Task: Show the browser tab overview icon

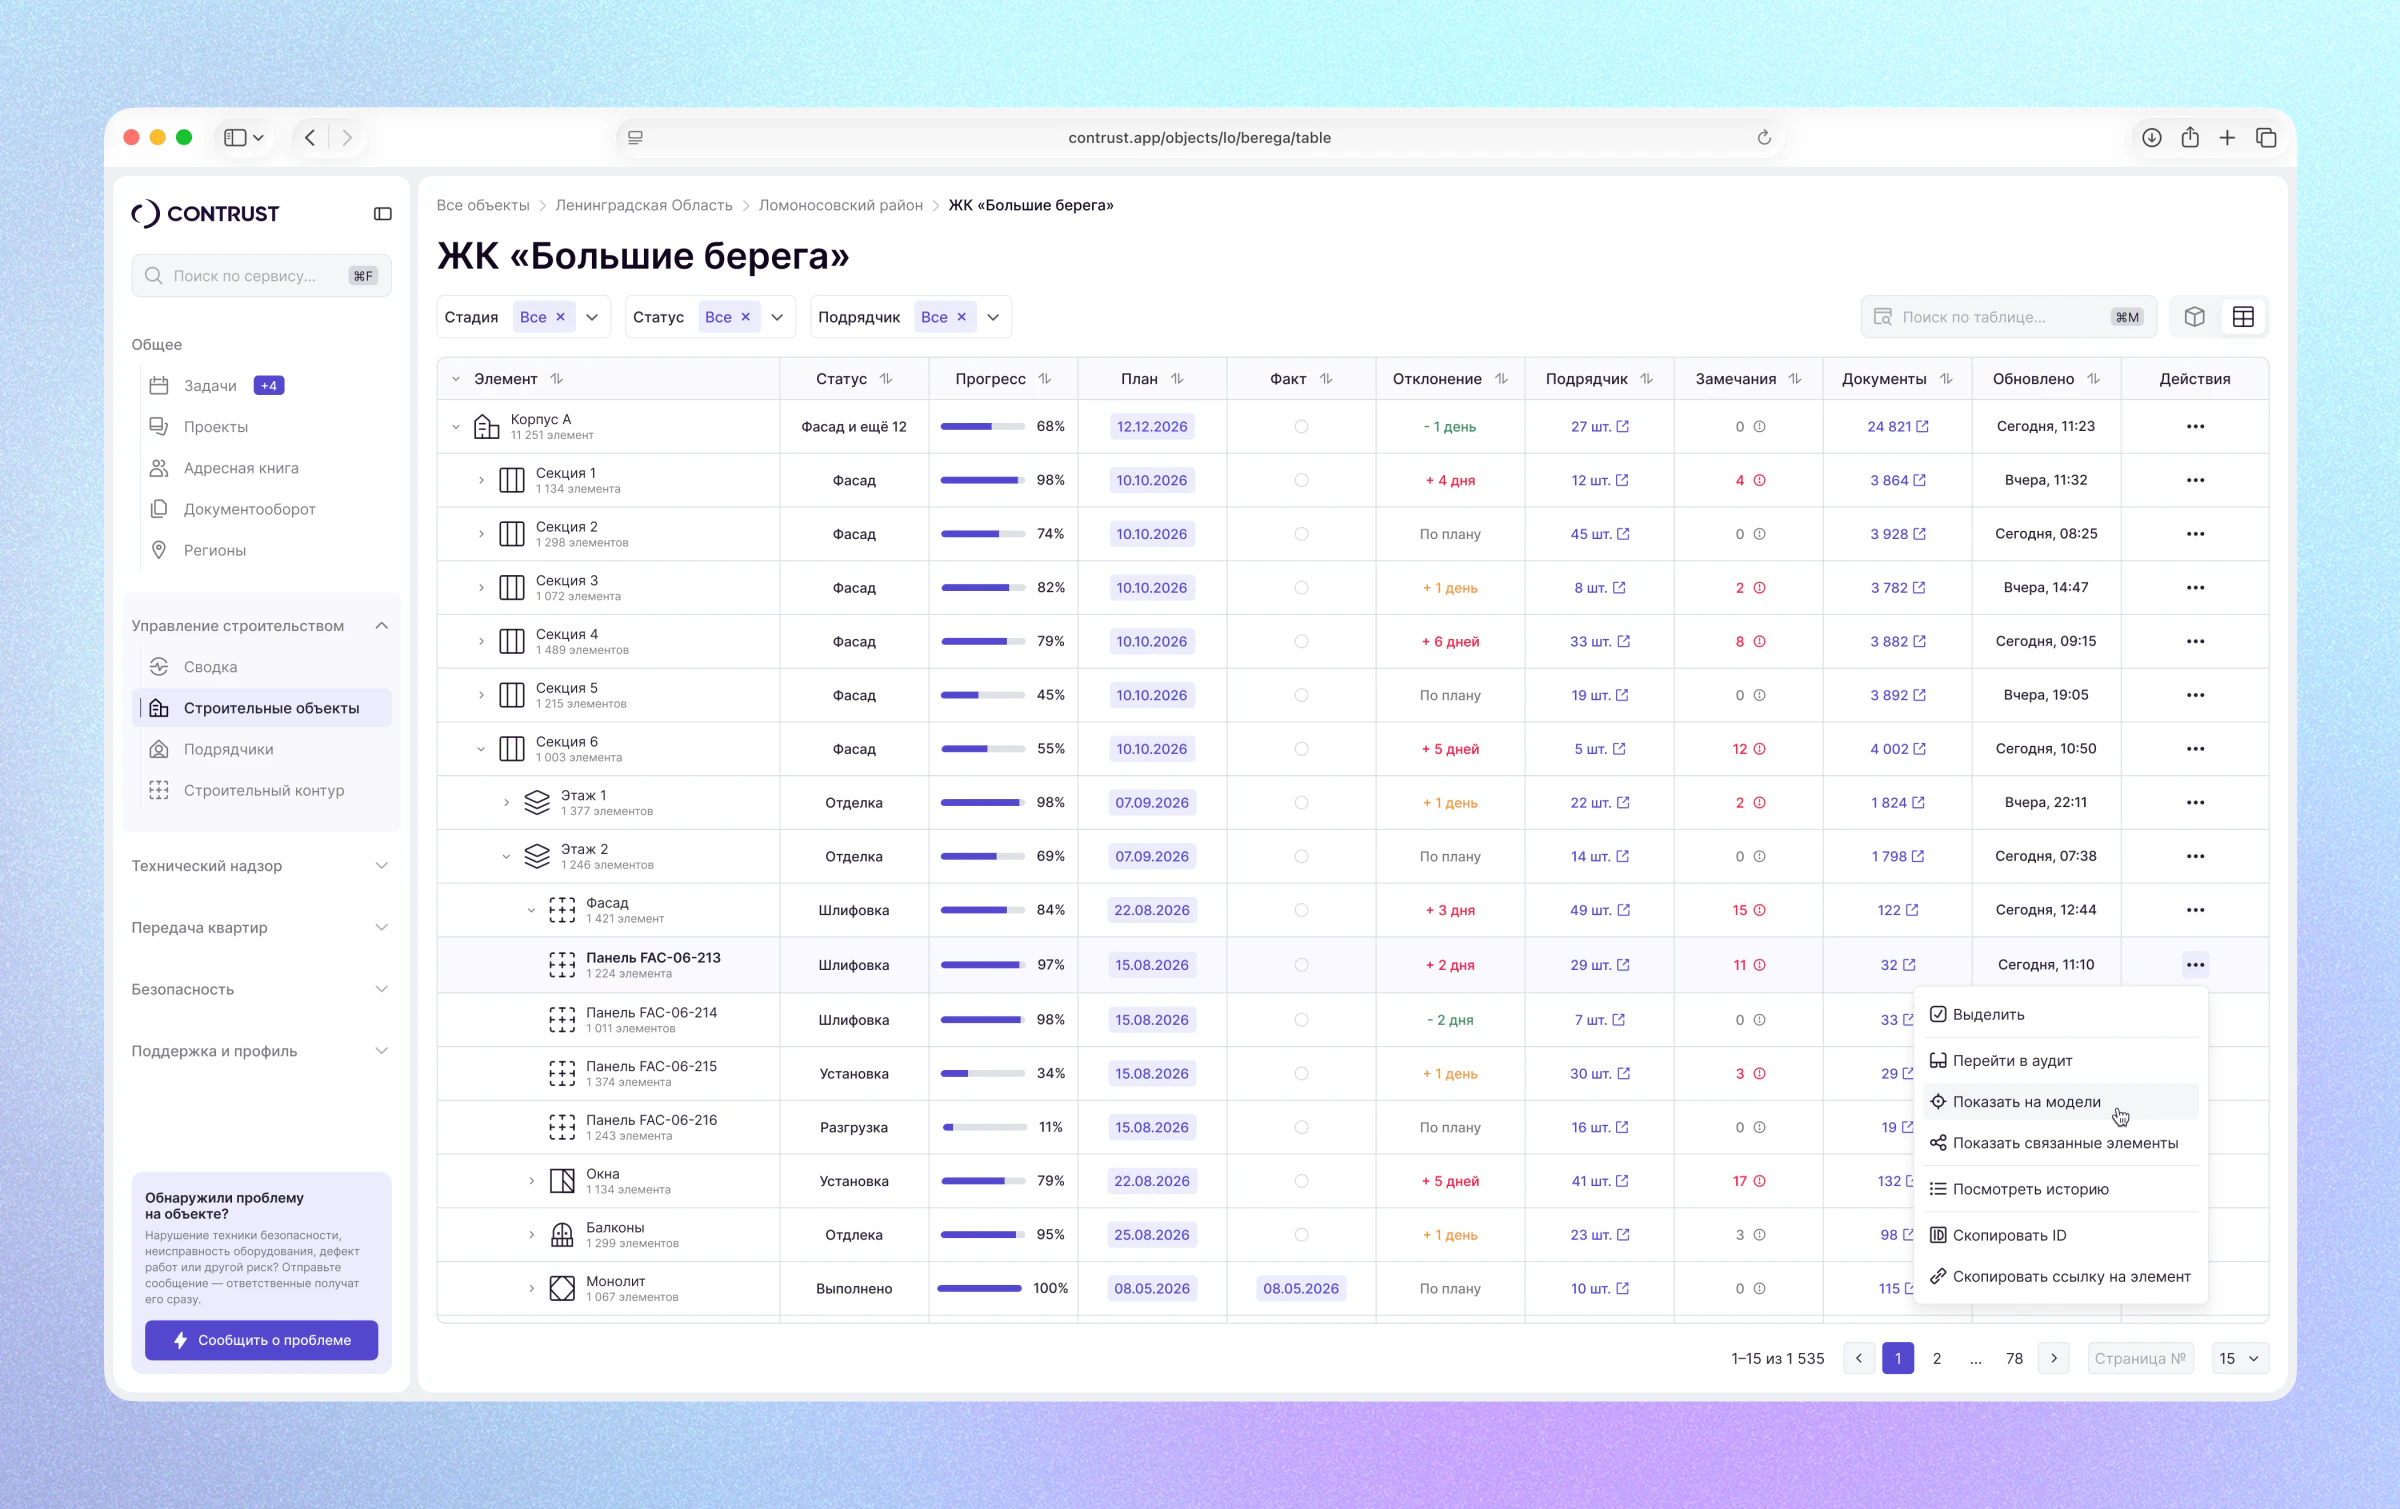Action: (2266, 138)
